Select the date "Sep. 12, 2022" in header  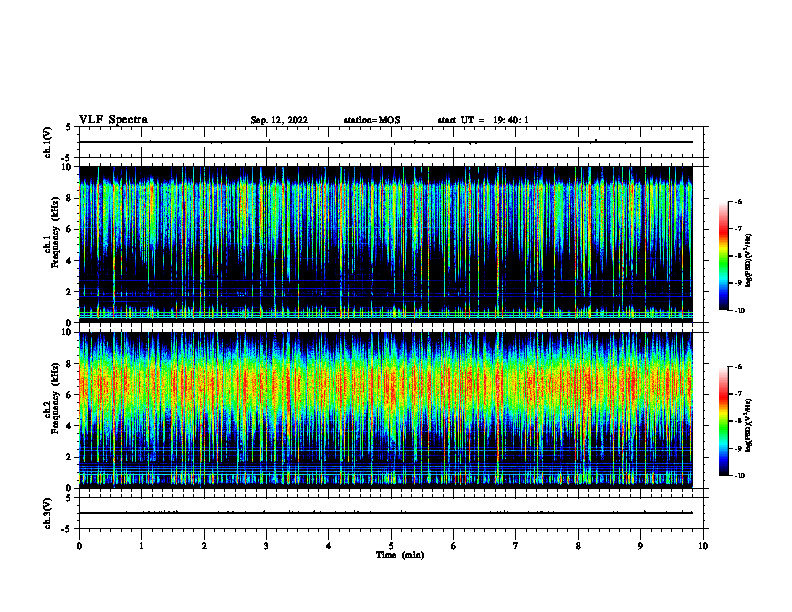(279, 120)
